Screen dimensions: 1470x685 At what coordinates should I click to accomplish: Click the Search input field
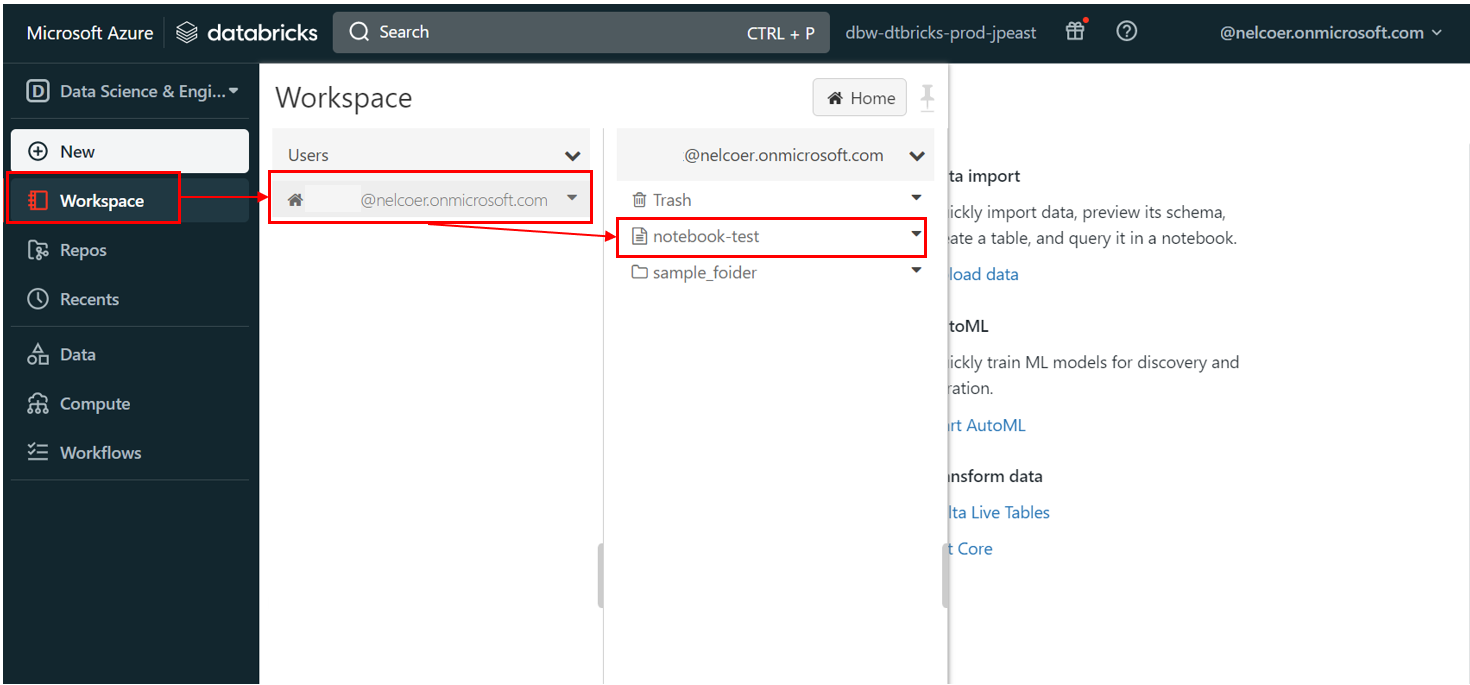point(581,32)
